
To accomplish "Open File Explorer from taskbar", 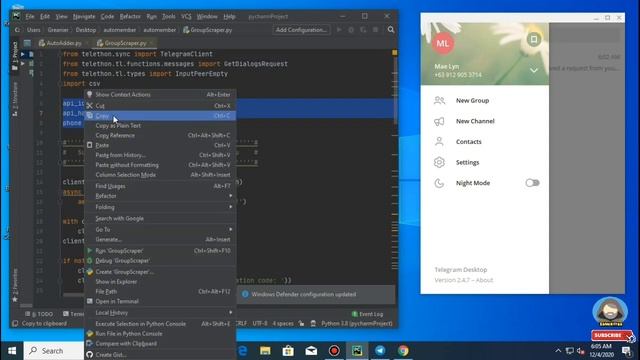I will point(265,351).
